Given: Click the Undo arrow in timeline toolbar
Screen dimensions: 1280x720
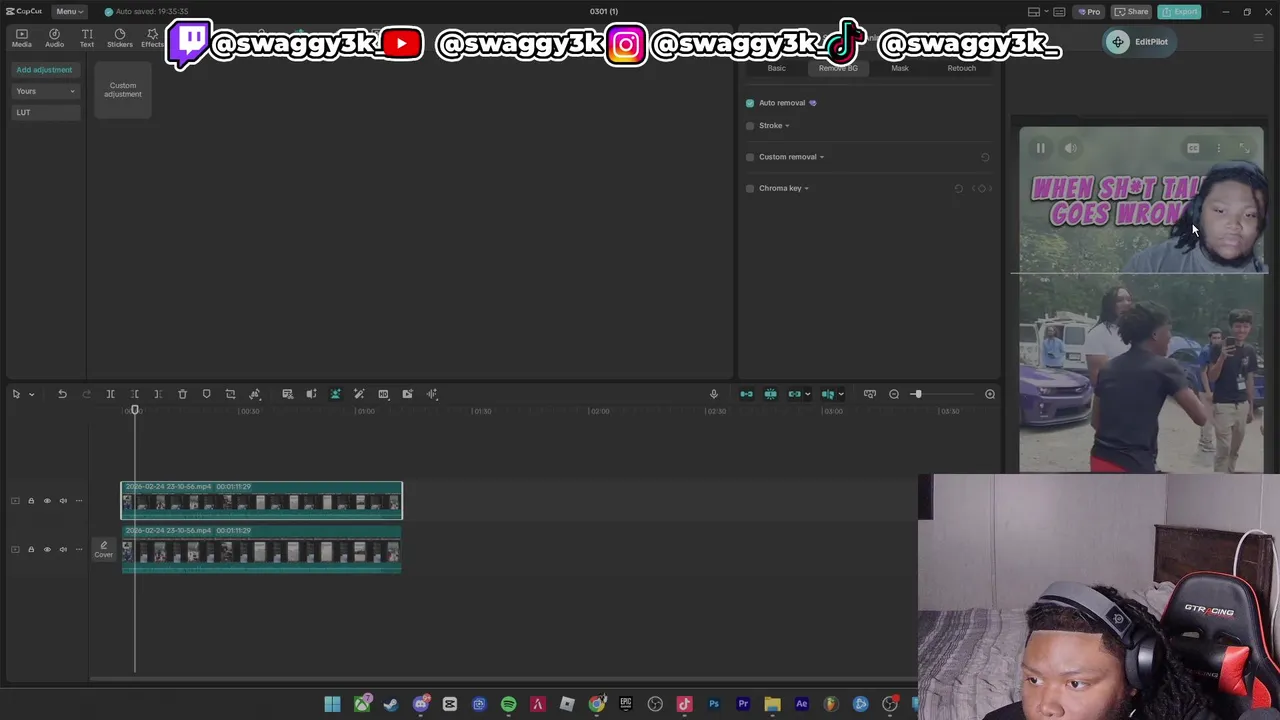Looking at the screenshot, I should (x=62, y=394).
